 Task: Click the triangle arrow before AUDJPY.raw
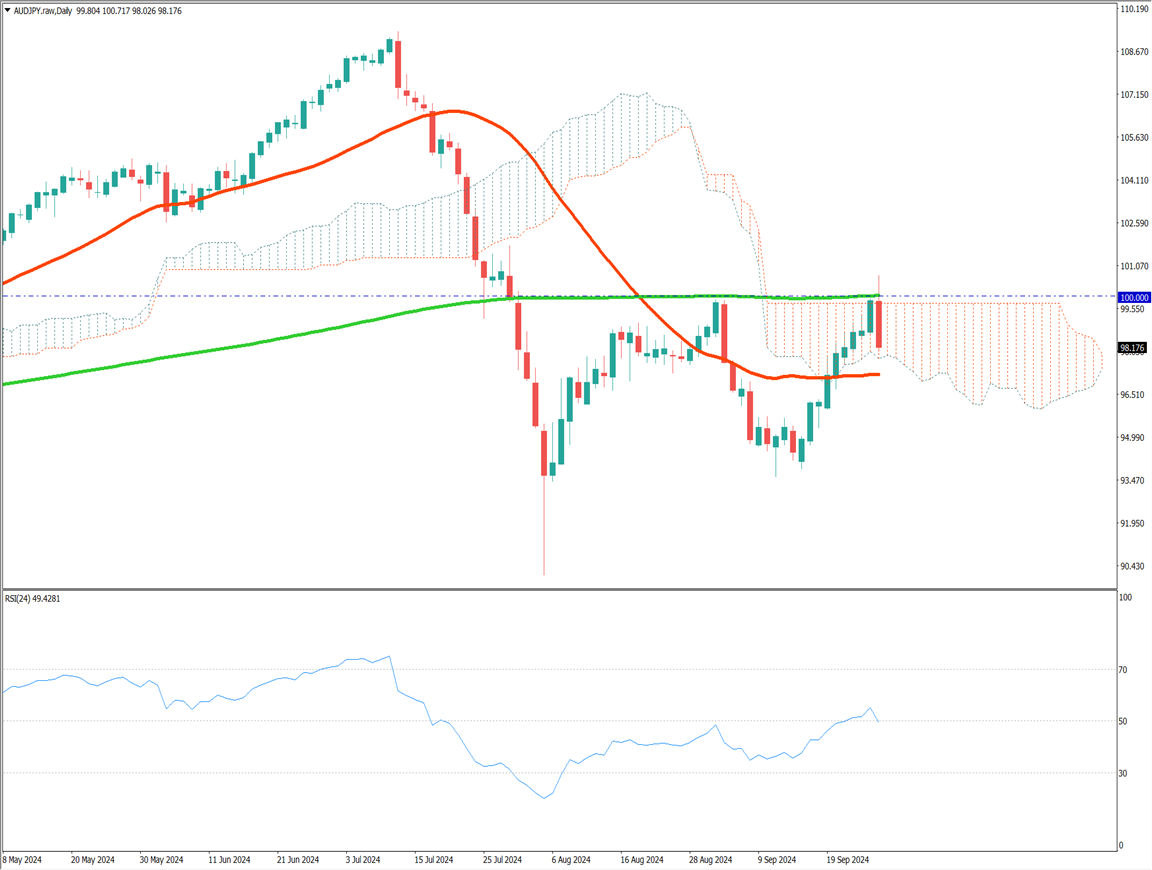(x=7, y=10)
